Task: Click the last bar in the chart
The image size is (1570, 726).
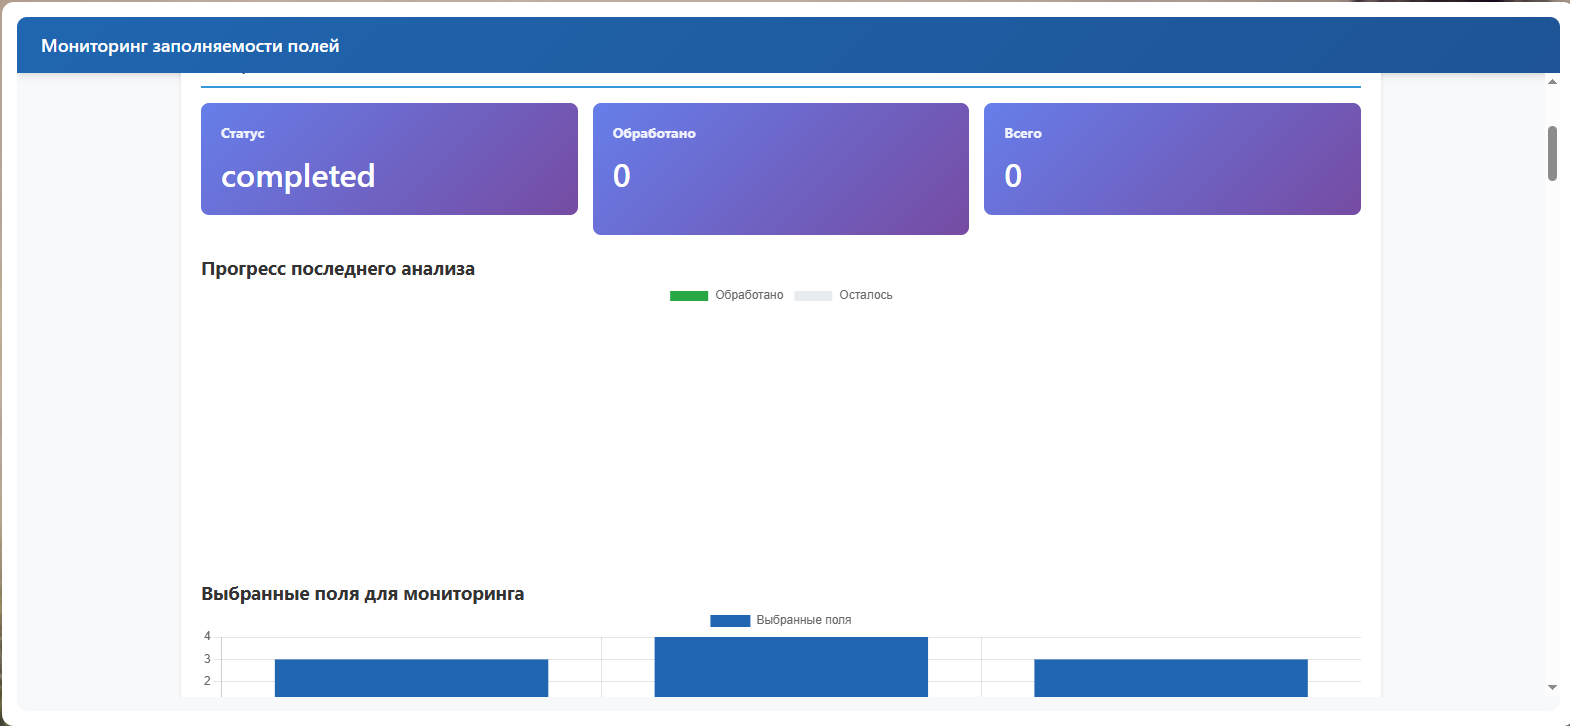Action: point(1171,678)
